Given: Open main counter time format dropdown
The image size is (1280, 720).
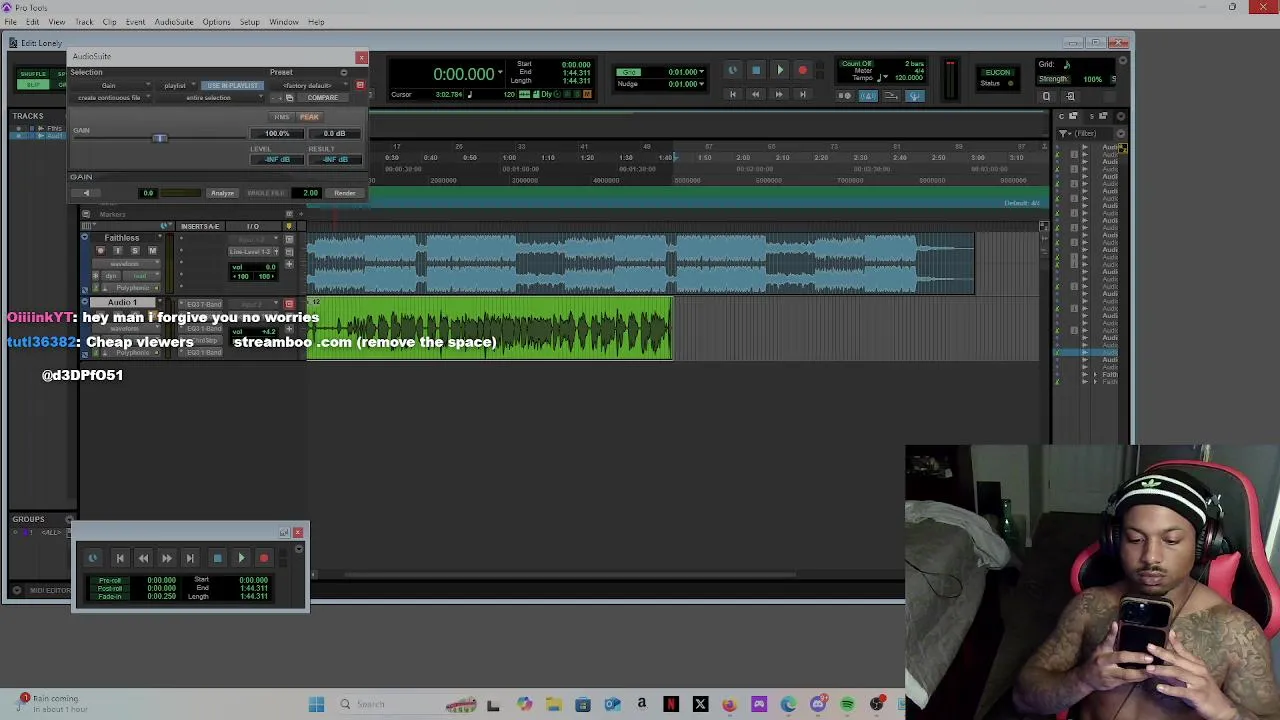Looking at the screenshot, I should (x=500, y=73).
